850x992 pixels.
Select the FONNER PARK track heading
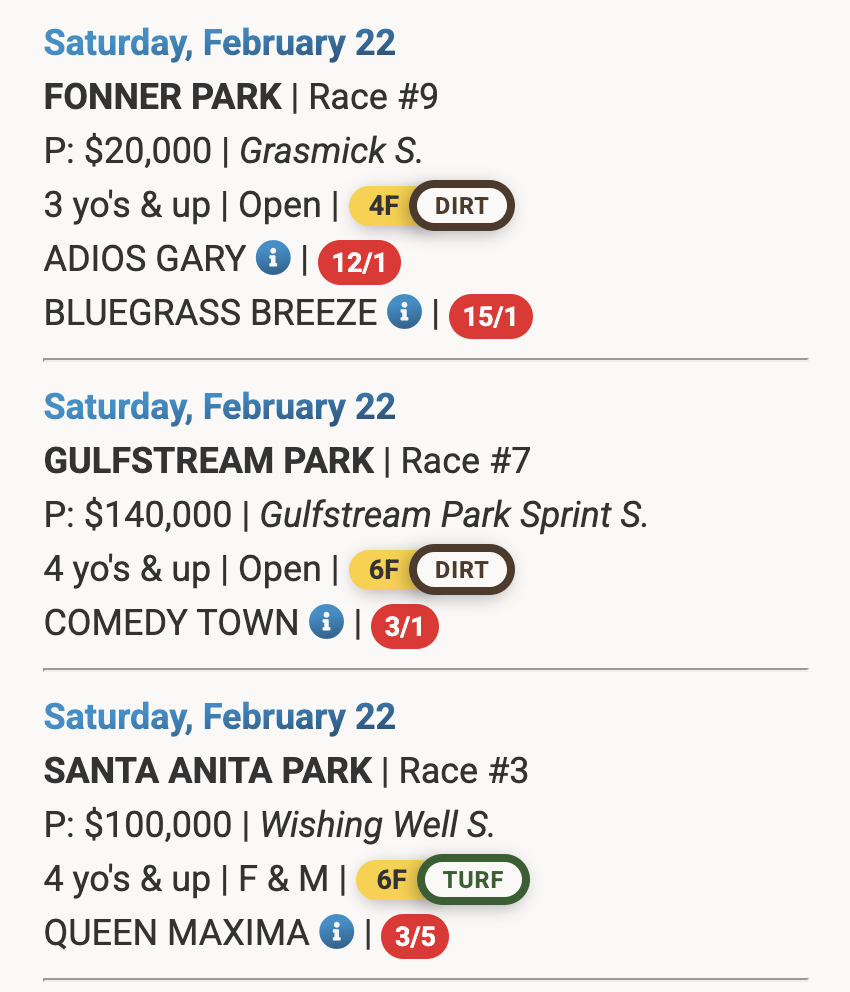click(163, 97)
